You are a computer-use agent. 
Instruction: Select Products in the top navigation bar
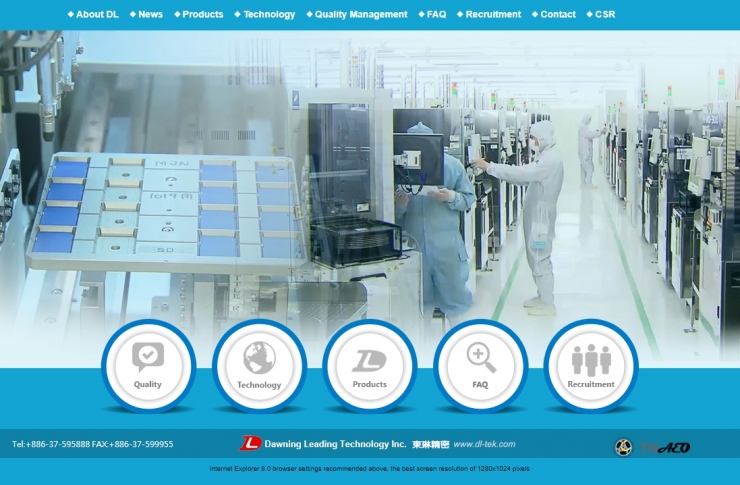(x=202, y=14)
